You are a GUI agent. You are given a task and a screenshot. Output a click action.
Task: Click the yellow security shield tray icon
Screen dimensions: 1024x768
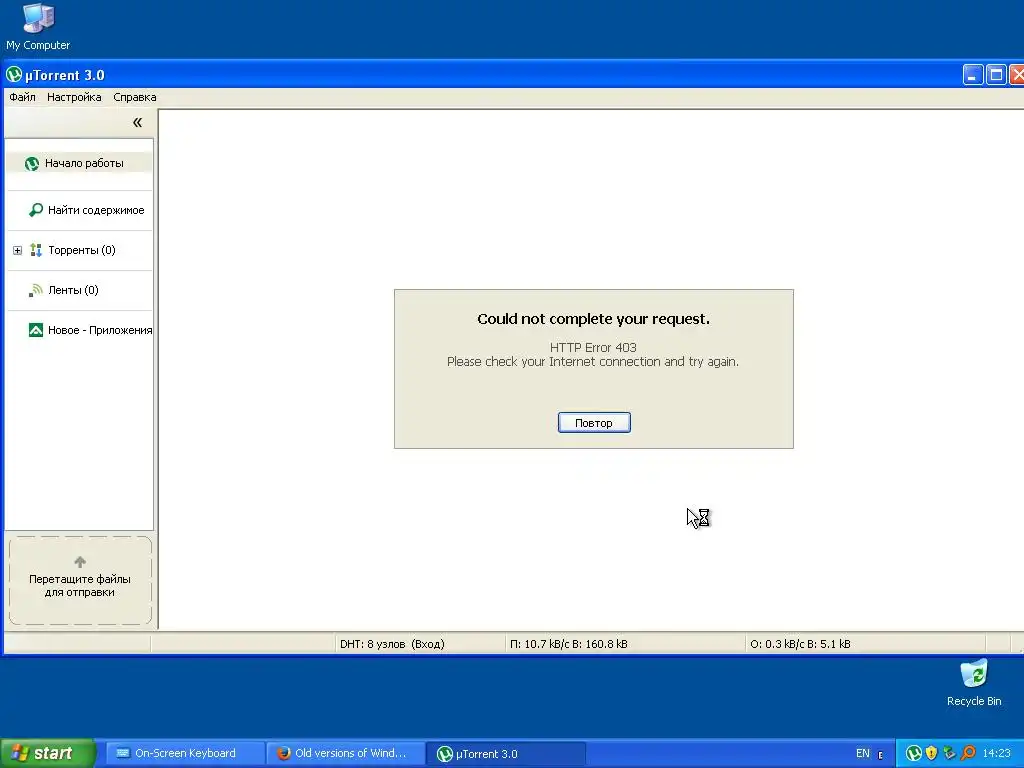click(931, 754)
